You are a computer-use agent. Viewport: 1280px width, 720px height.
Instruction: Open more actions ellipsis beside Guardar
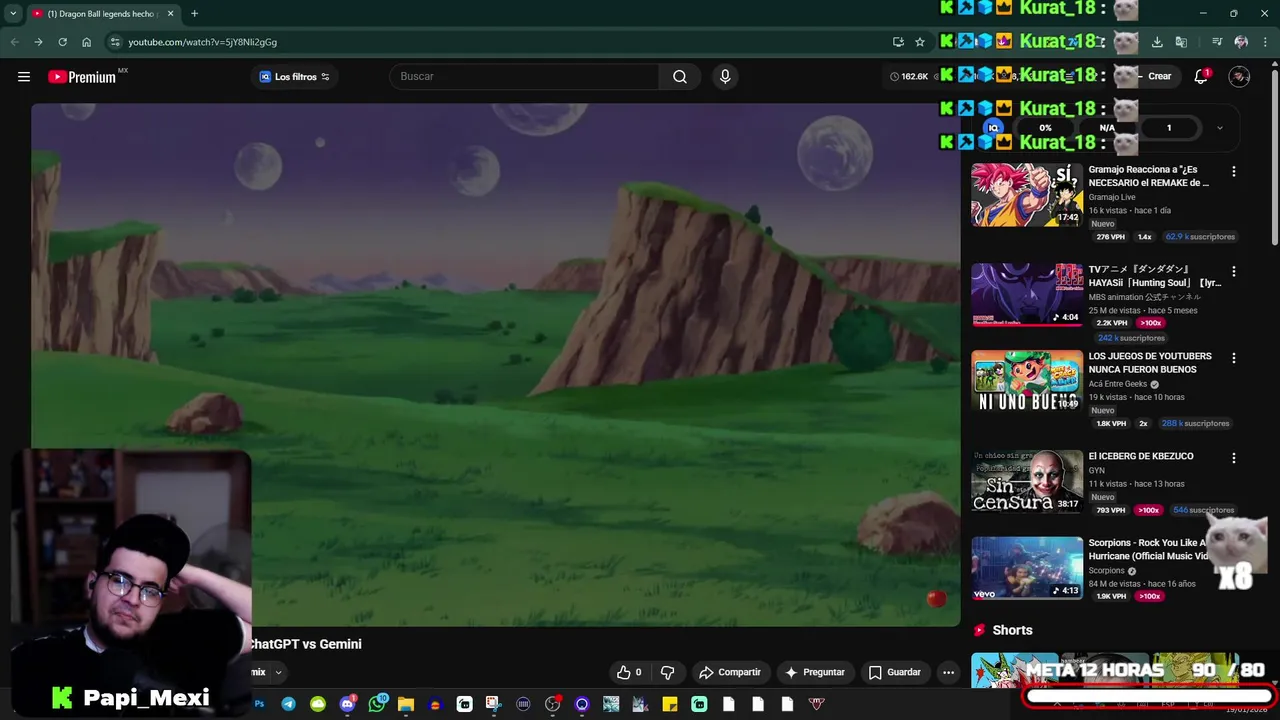948,673
